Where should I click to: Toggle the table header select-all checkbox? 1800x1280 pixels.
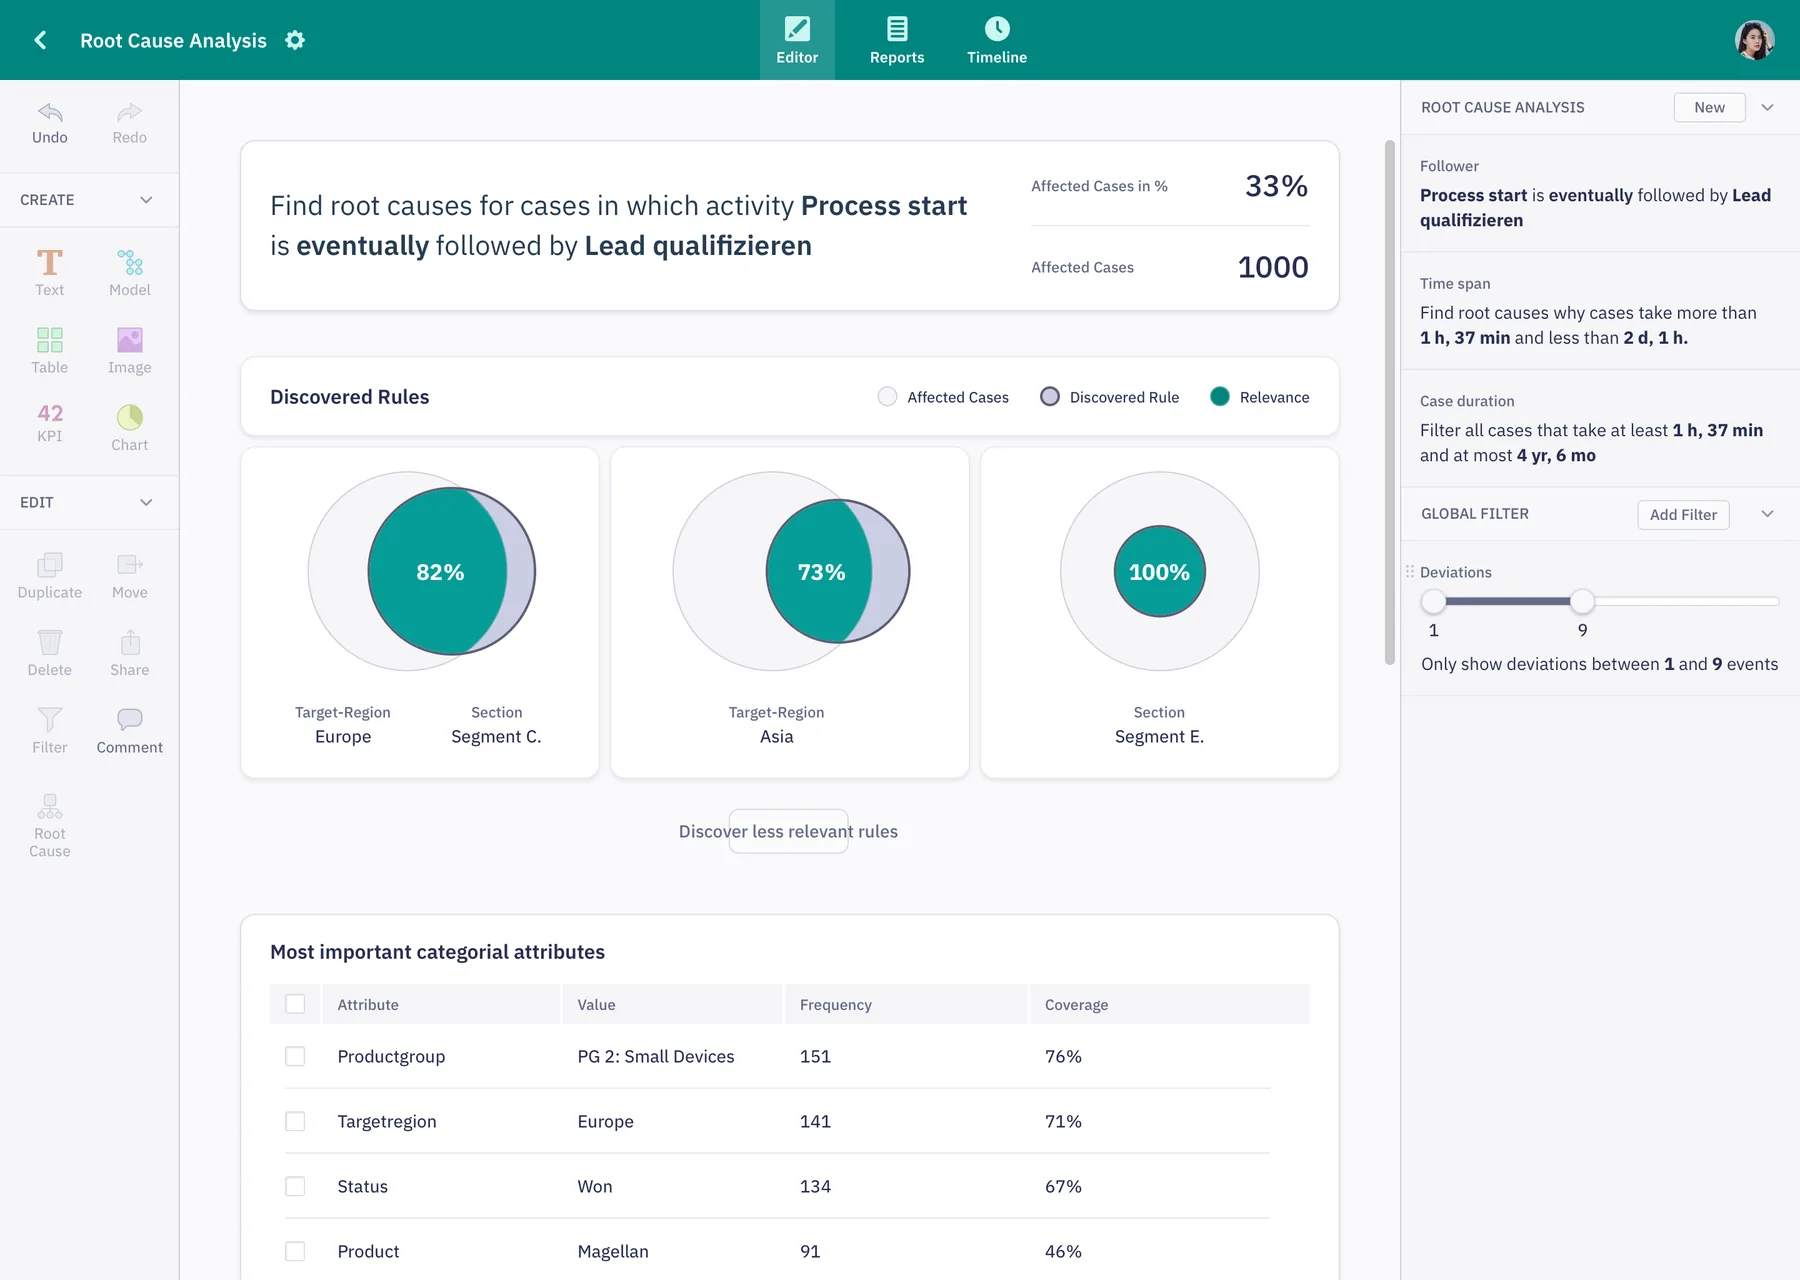coord(295,1004)
